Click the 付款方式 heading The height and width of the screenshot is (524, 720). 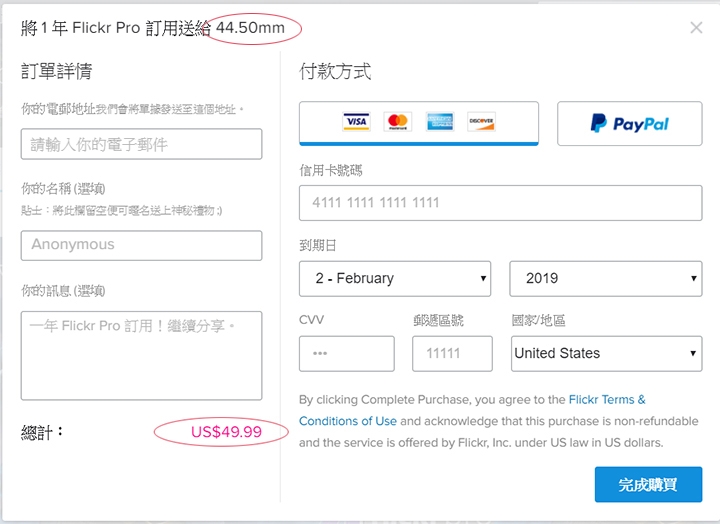(335, 71)
